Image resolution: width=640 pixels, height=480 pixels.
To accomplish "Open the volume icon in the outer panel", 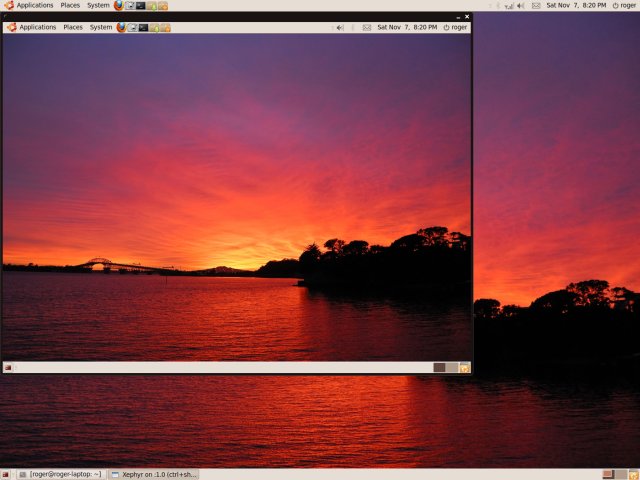I will (x=520, y=5).
